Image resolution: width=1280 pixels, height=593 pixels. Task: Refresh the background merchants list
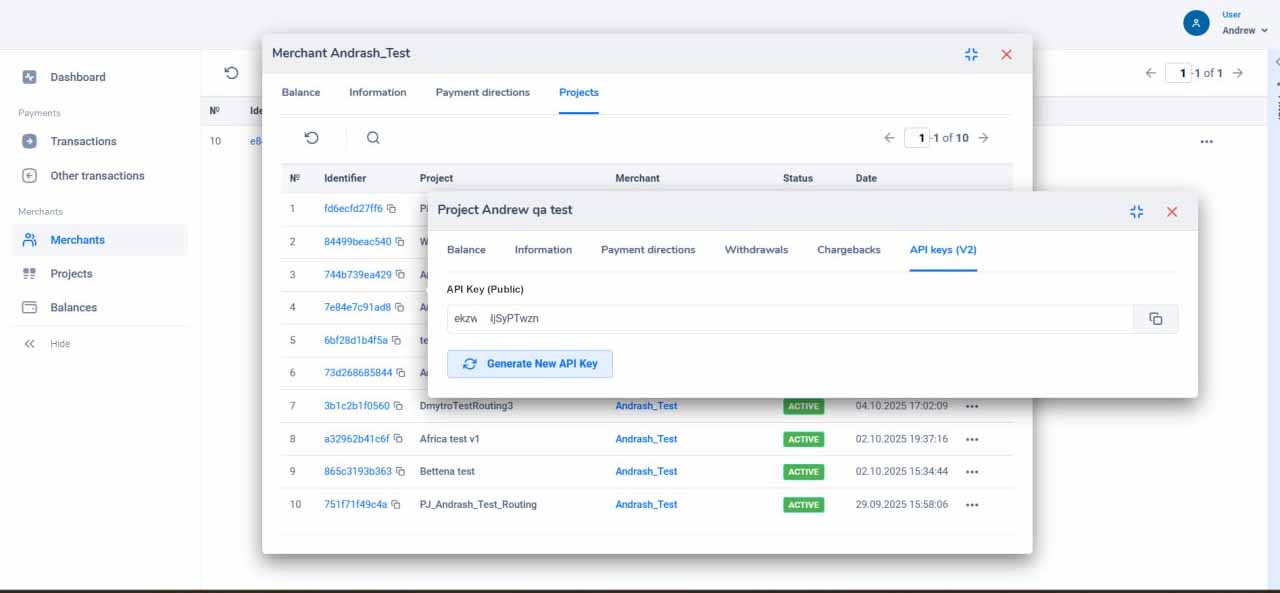(232, 73)
